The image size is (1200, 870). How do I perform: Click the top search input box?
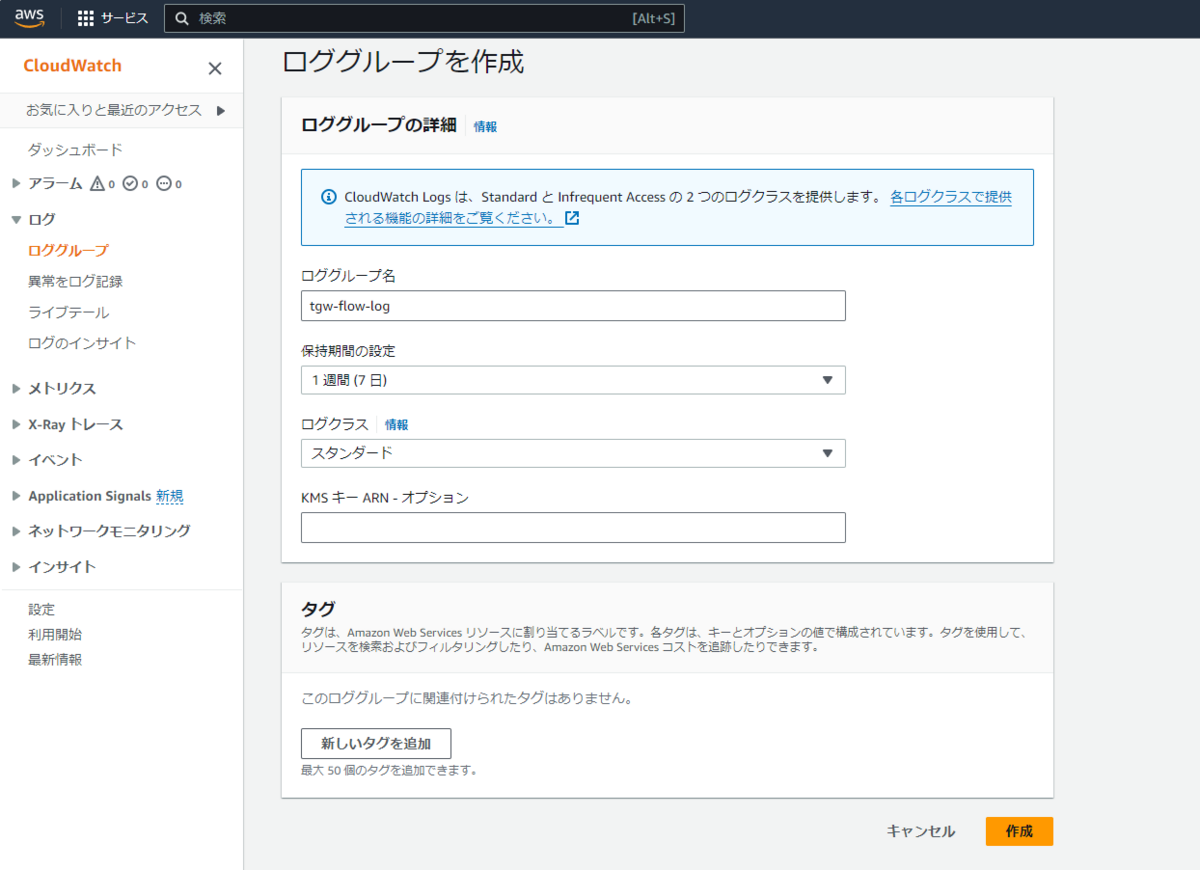click(424, 18)
